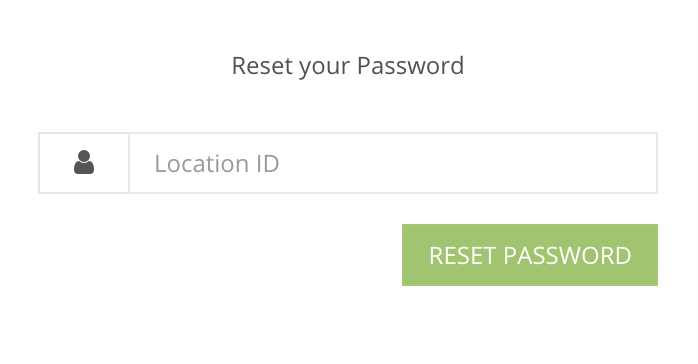This screenshot has width=698, height=364.
Task: Select the dark gray user avatar icon
Action: coord(84,162)
